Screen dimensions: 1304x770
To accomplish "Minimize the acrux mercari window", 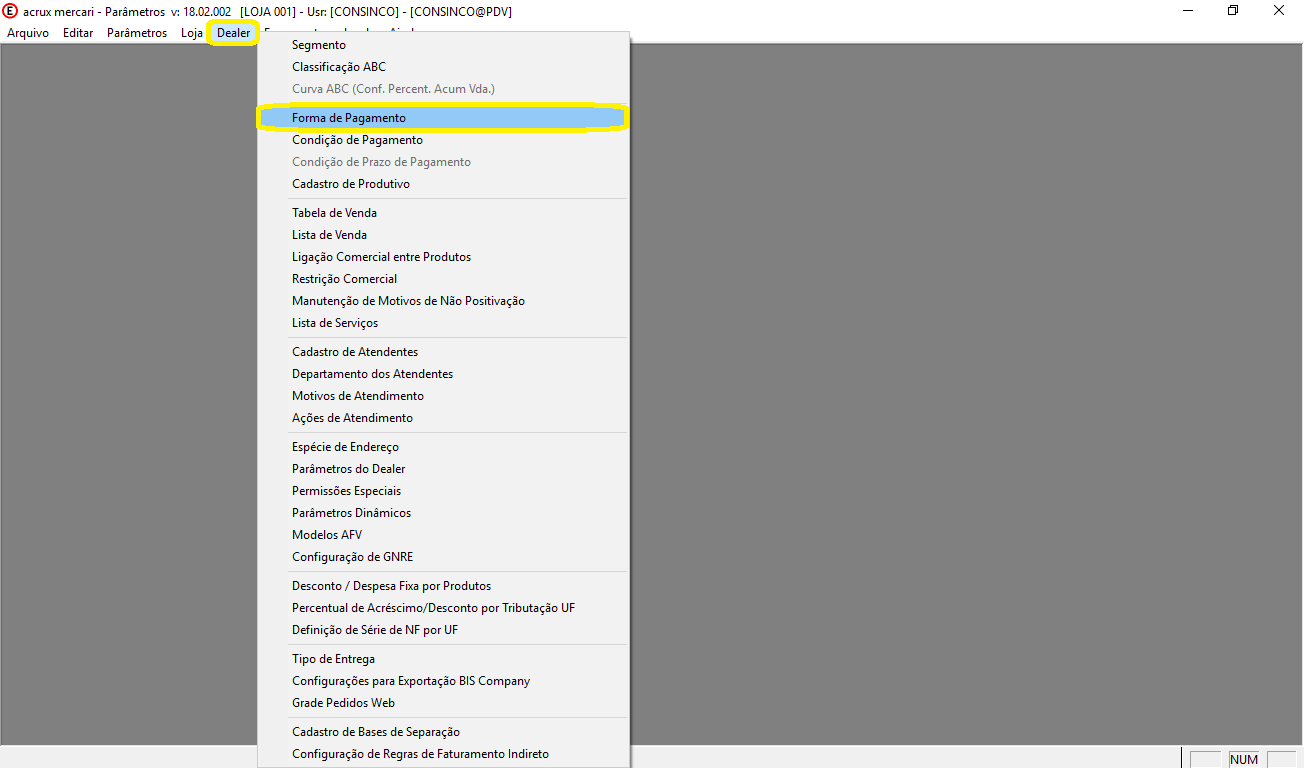I will 1187,11.
